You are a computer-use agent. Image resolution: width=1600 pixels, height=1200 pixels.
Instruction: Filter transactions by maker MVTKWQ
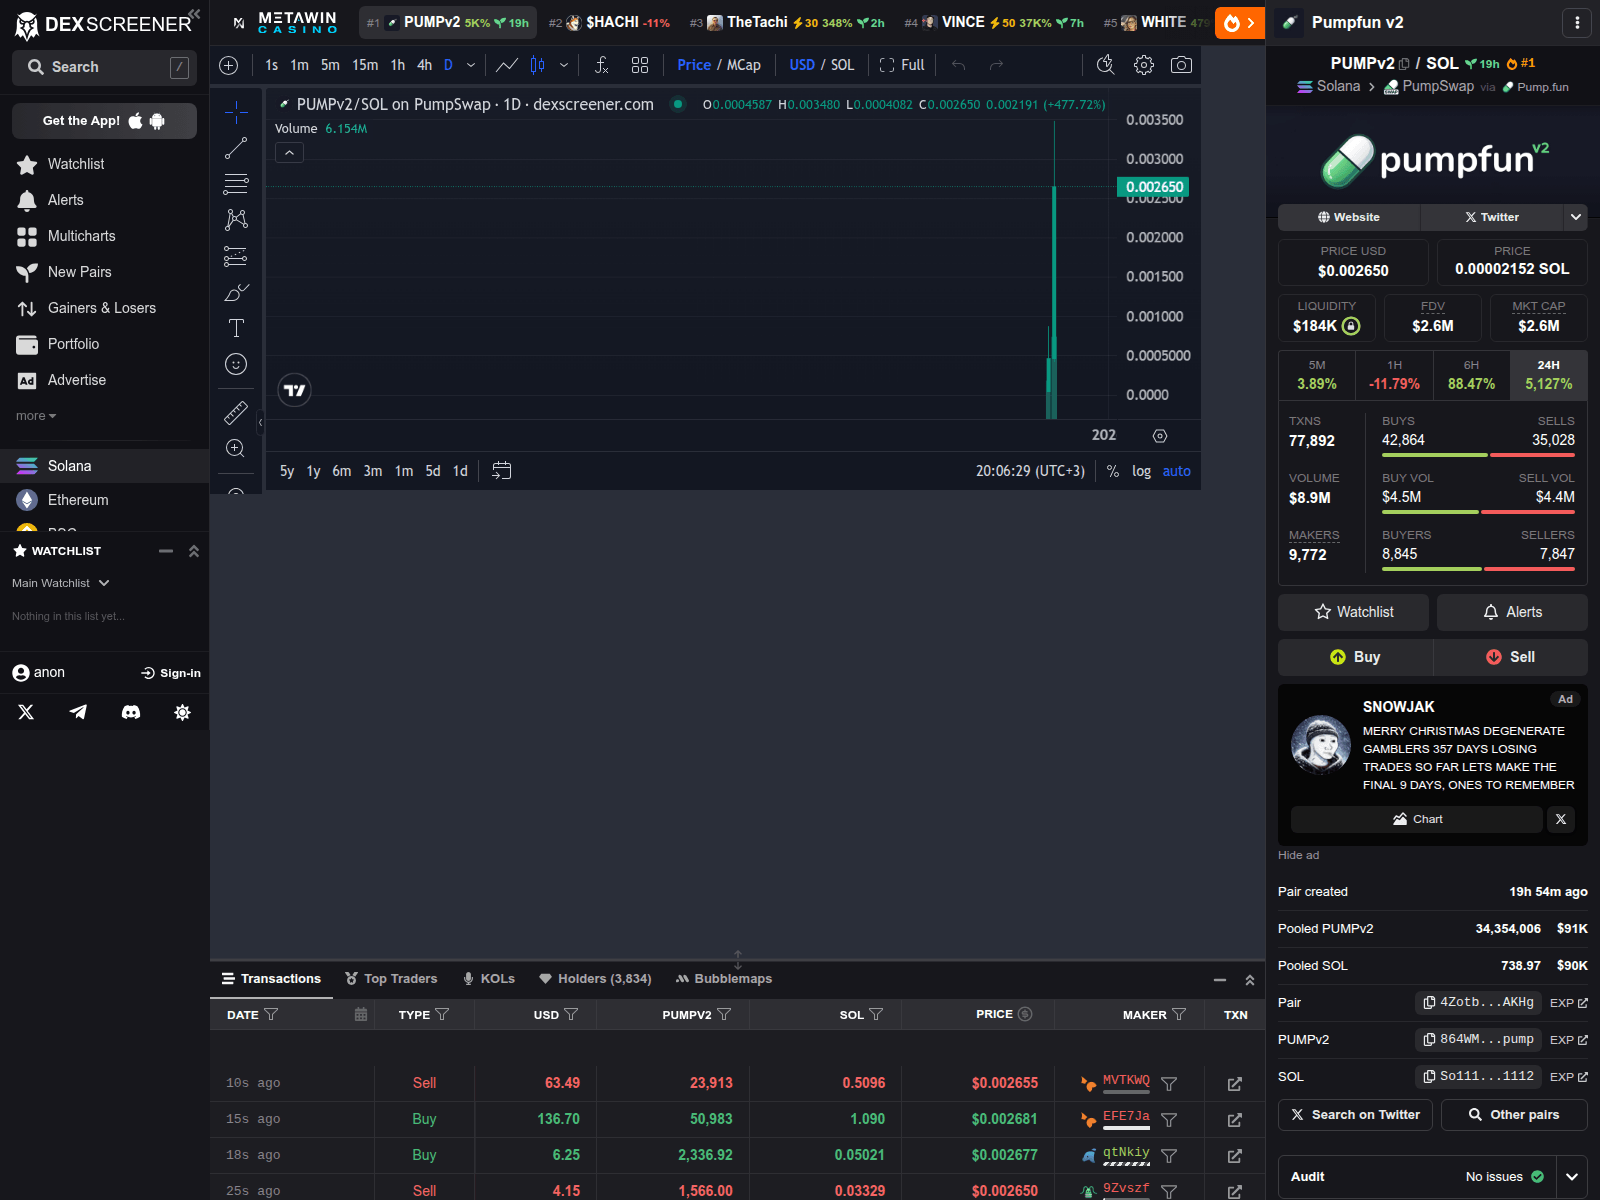[x=1169, y=1083]
